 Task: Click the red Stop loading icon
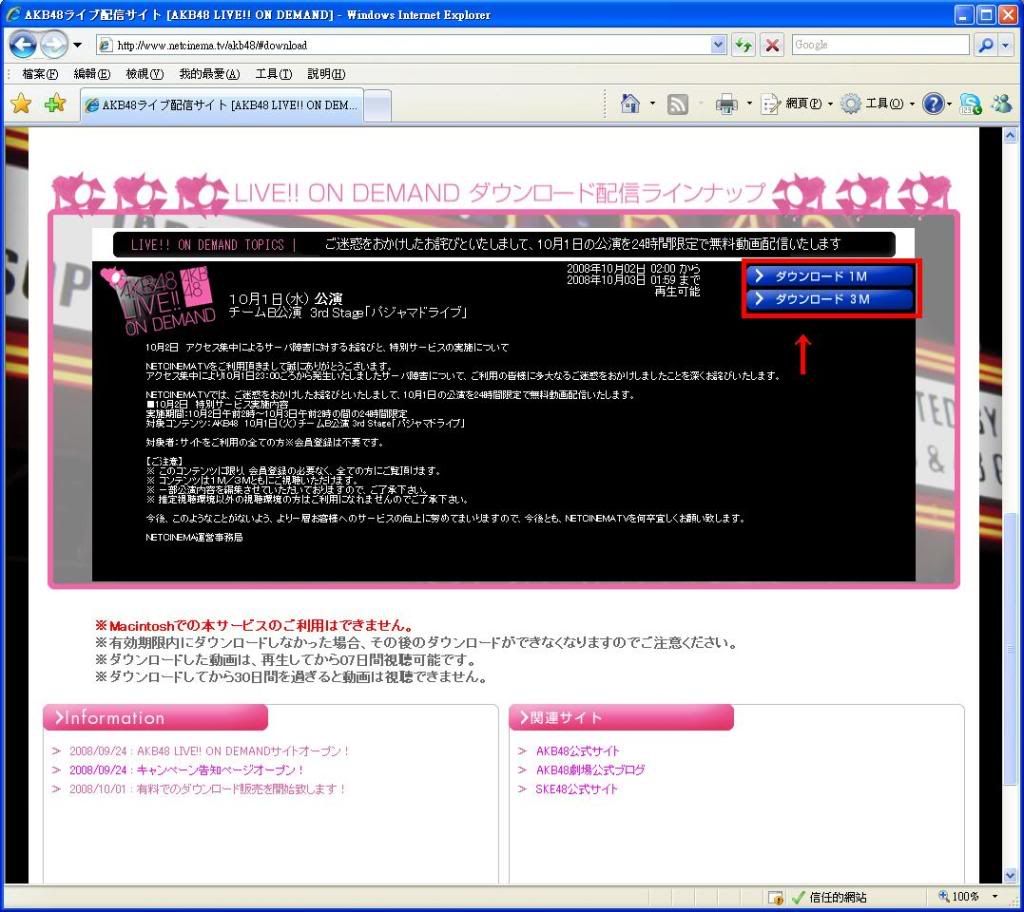772,45
